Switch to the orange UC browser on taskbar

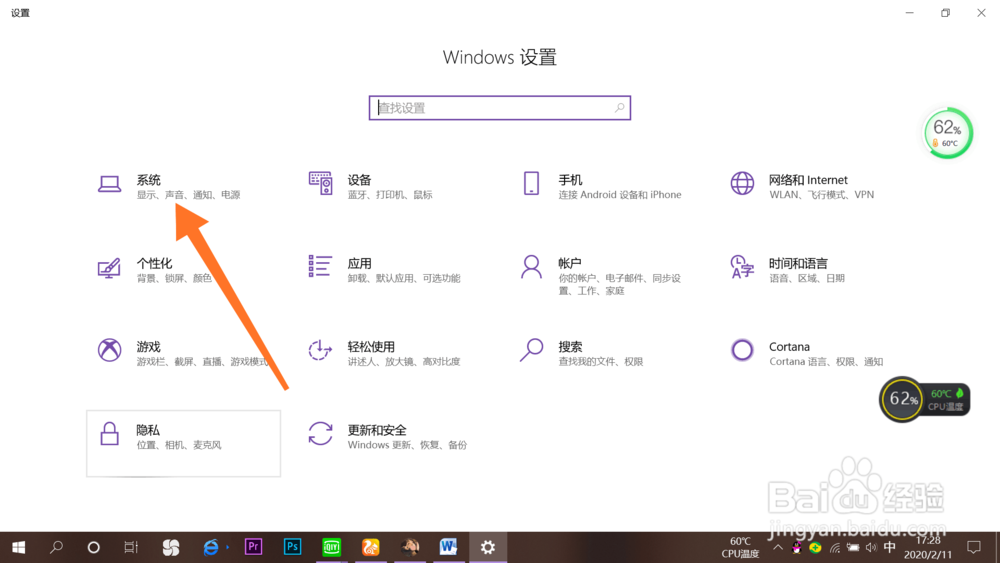[x=371, y=547]
